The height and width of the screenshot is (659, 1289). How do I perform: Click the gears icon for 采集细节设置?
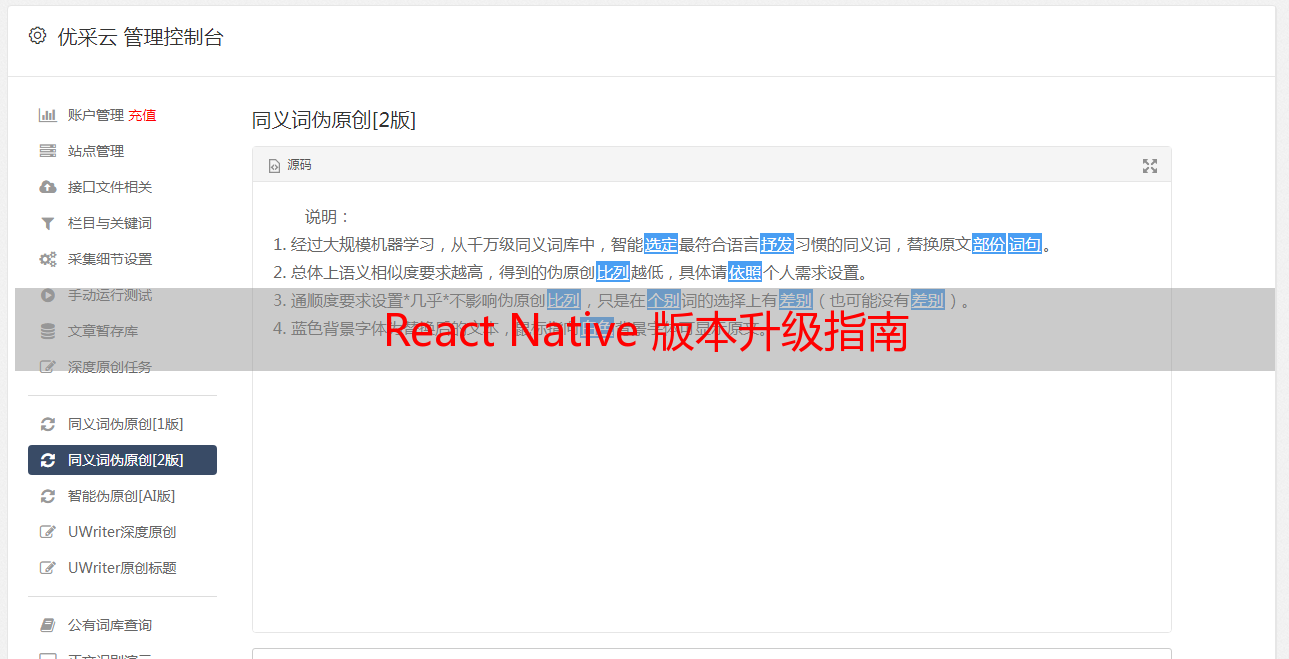[x=47, y=259]
